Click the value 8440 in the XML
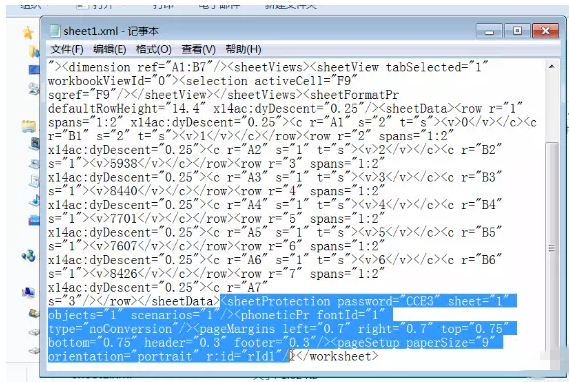The image size is (569, 382). 124,191
